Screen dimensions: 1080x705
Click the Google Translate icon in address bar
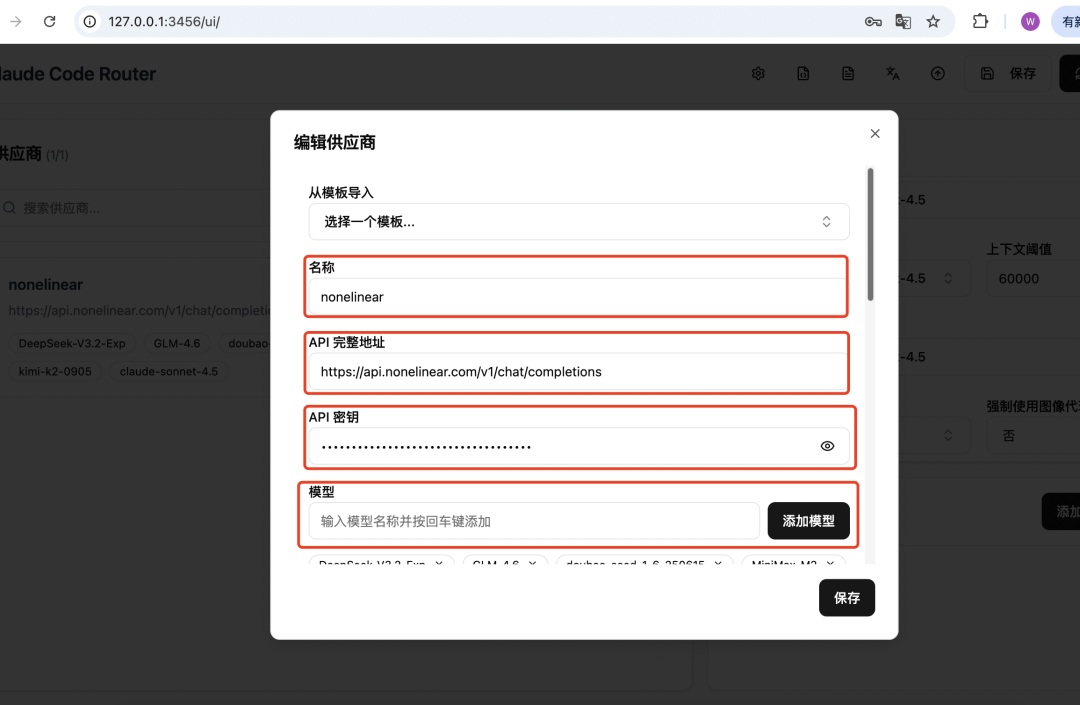[x=903, y=21]
